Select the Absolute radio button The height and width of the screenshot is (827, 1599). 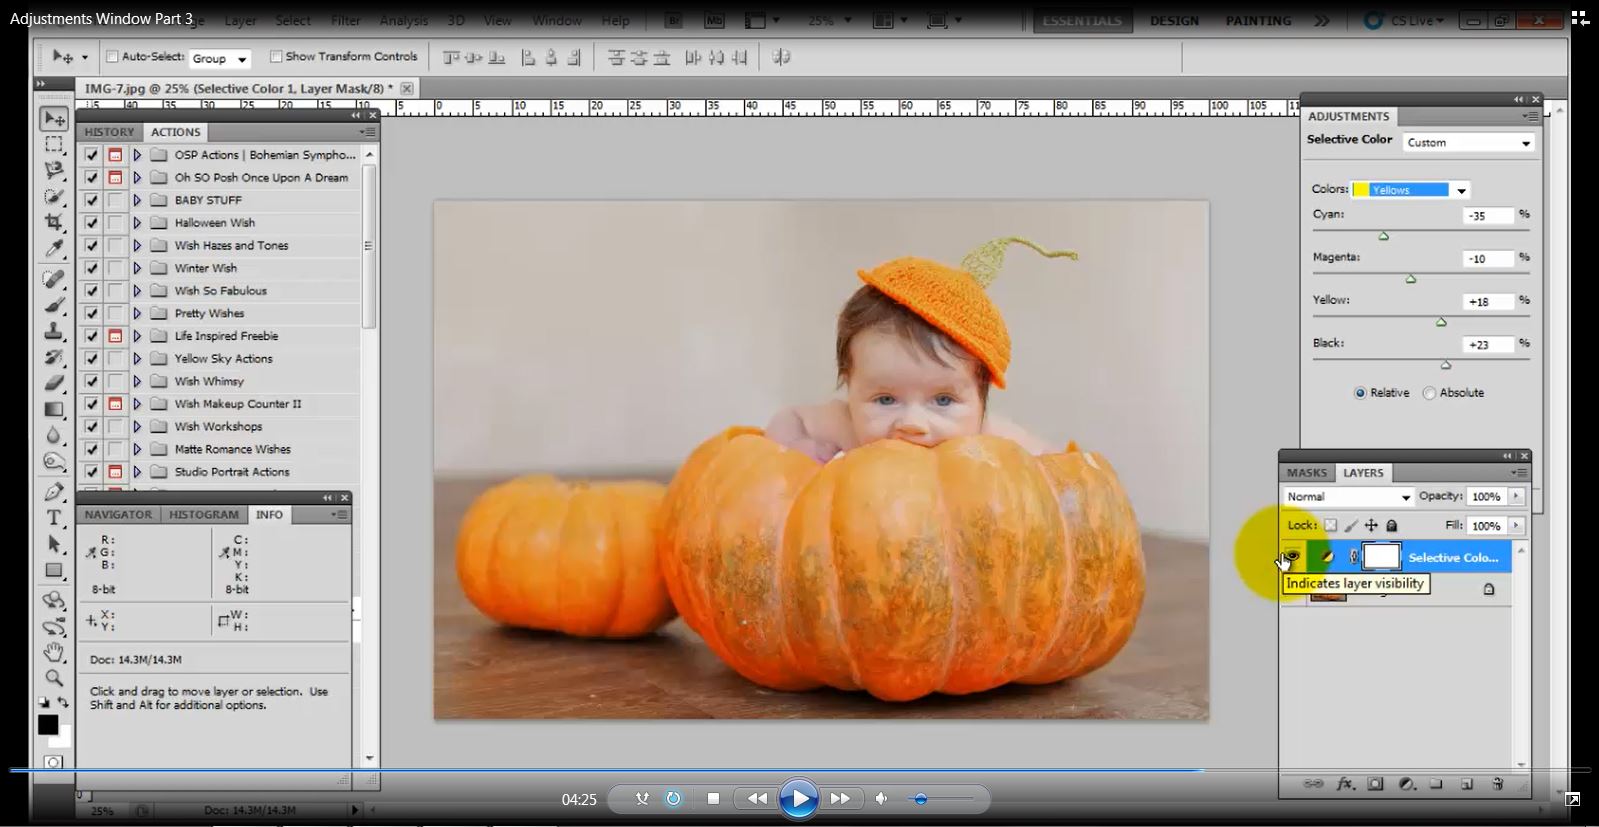point(1429,393)
